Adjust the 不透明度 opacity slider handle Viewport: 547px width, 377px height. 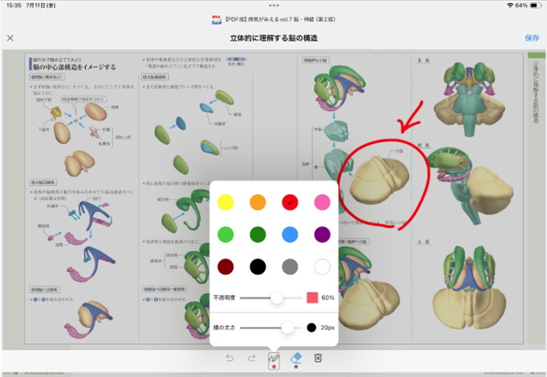(277, 298)
